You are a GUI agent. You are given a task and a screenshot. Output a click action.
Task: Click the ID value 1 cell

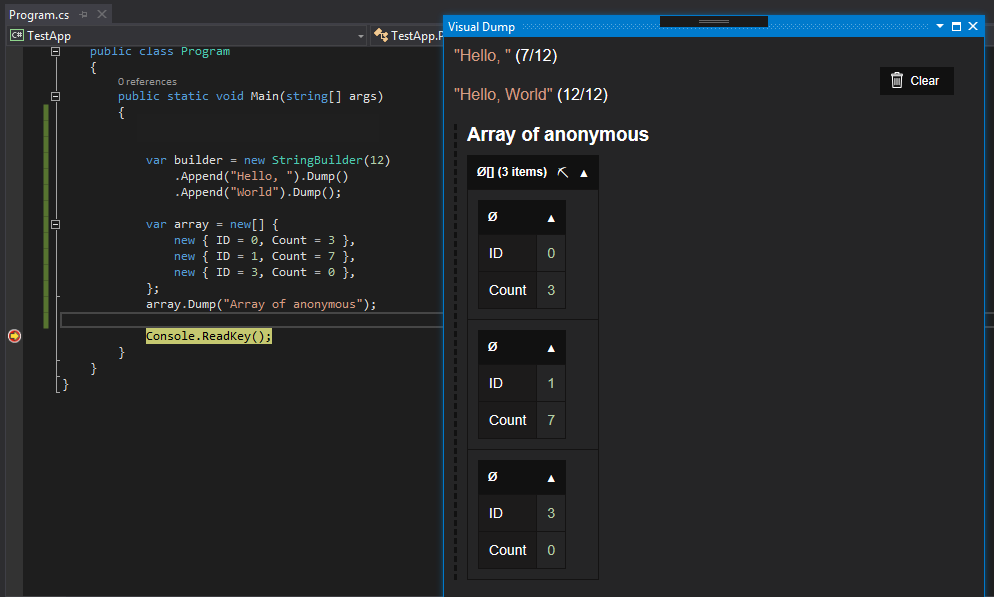tap(551, 383)
